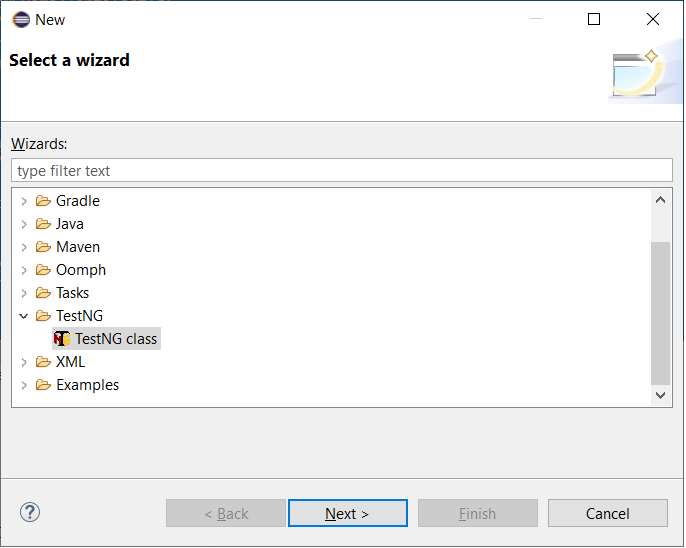Click the Examples folder icon
The width and height of the screenshot is (686, 548).
[43, 385]
